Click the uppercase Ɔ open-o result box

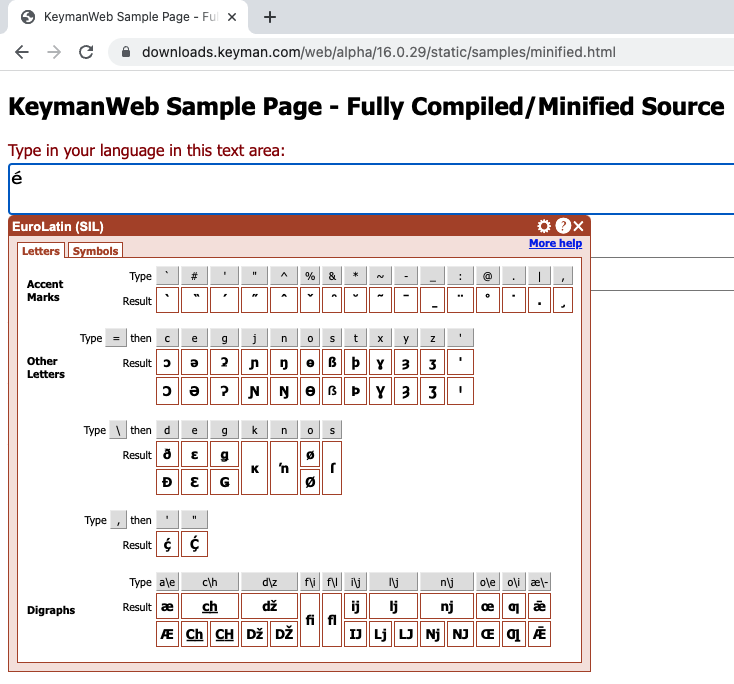coord(167,391)
